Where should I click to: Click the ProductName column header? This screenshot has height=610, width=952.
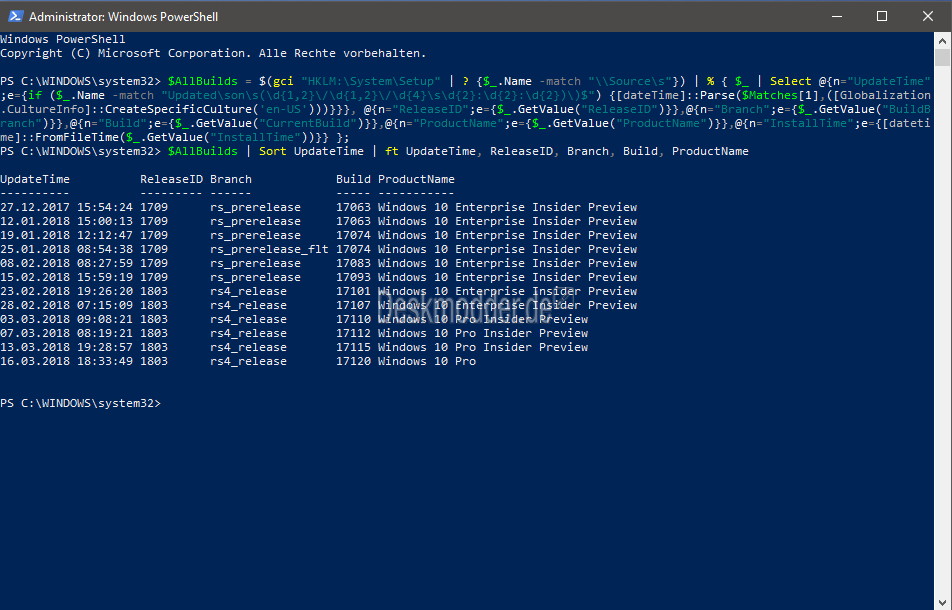click(x=416, y=179)
